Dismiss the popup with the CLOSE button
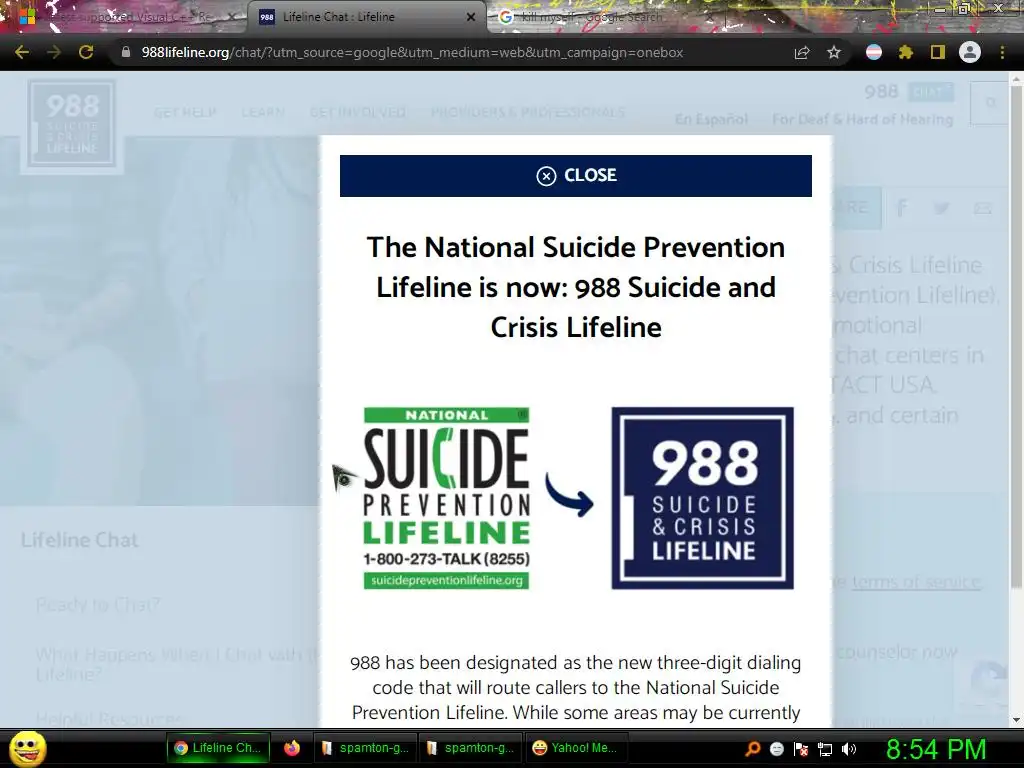This screenshot has width=1024, height=768. coord(576,176)
